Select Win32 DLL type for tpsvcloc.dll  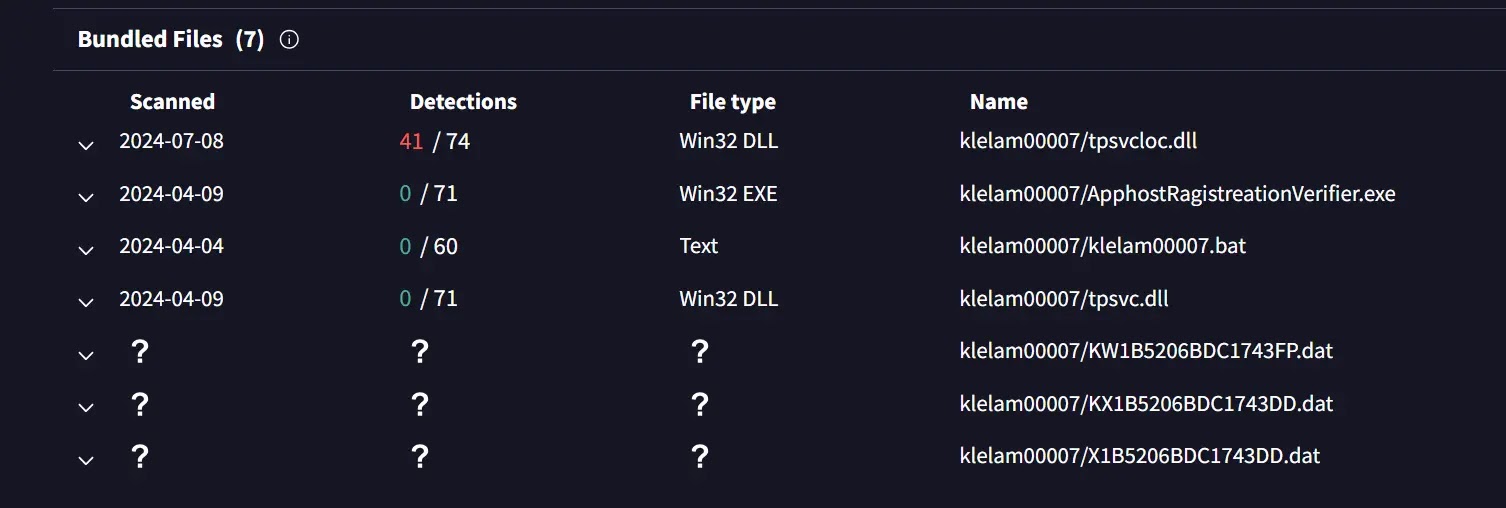[x=728, y=141]
